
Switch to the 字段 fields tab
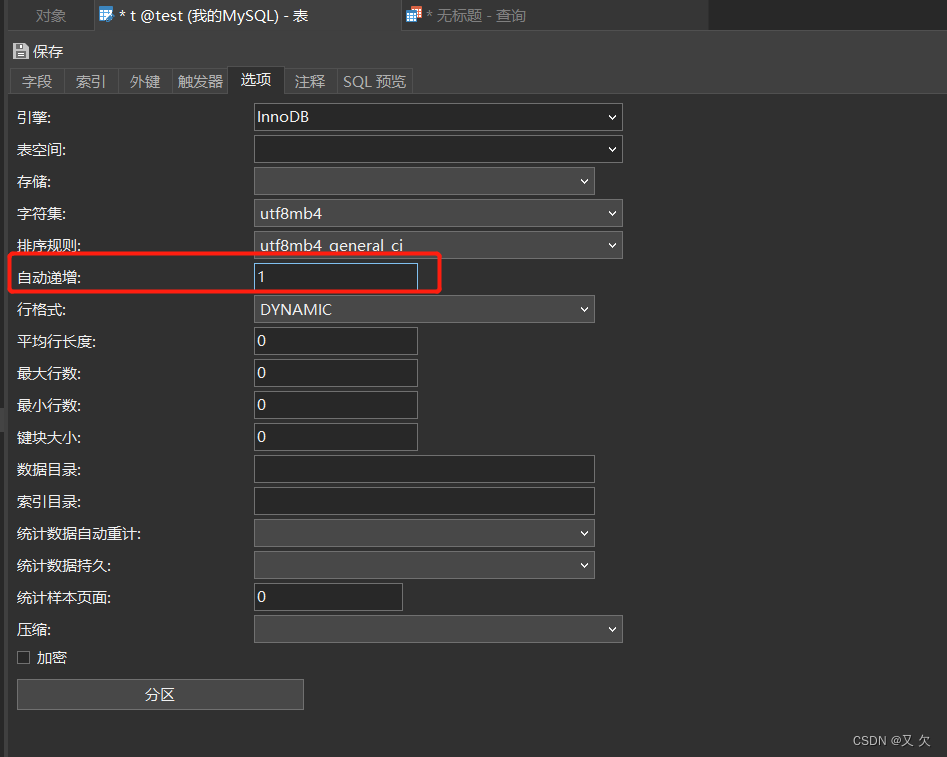[37, 82]
